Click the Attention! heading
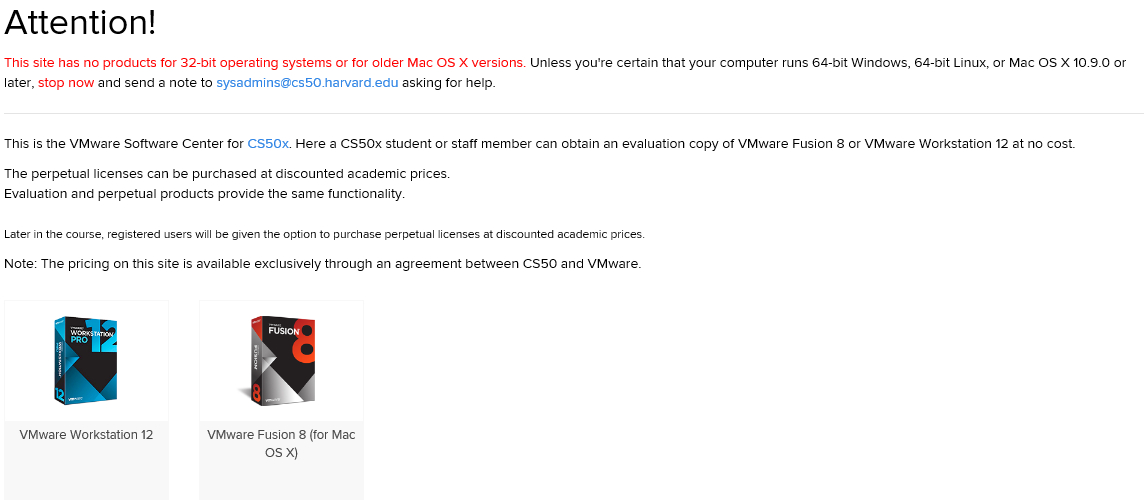 click(x=80, y=23)
